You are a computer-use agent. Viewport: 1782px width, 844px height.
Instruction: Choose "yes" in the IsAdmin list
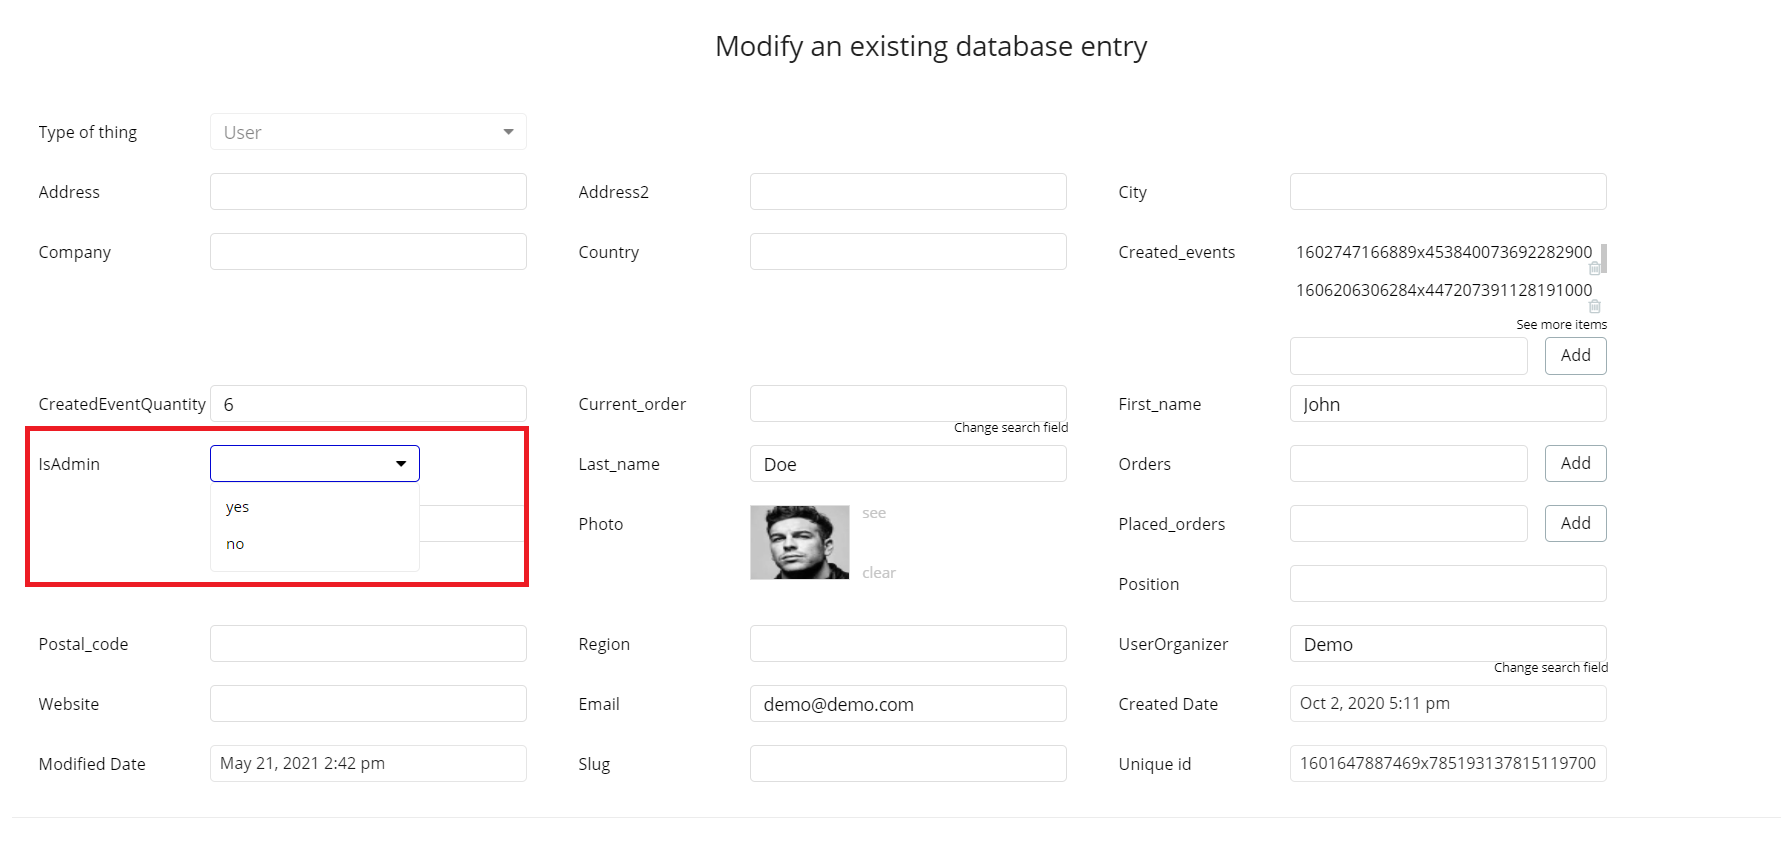(238, 507)
